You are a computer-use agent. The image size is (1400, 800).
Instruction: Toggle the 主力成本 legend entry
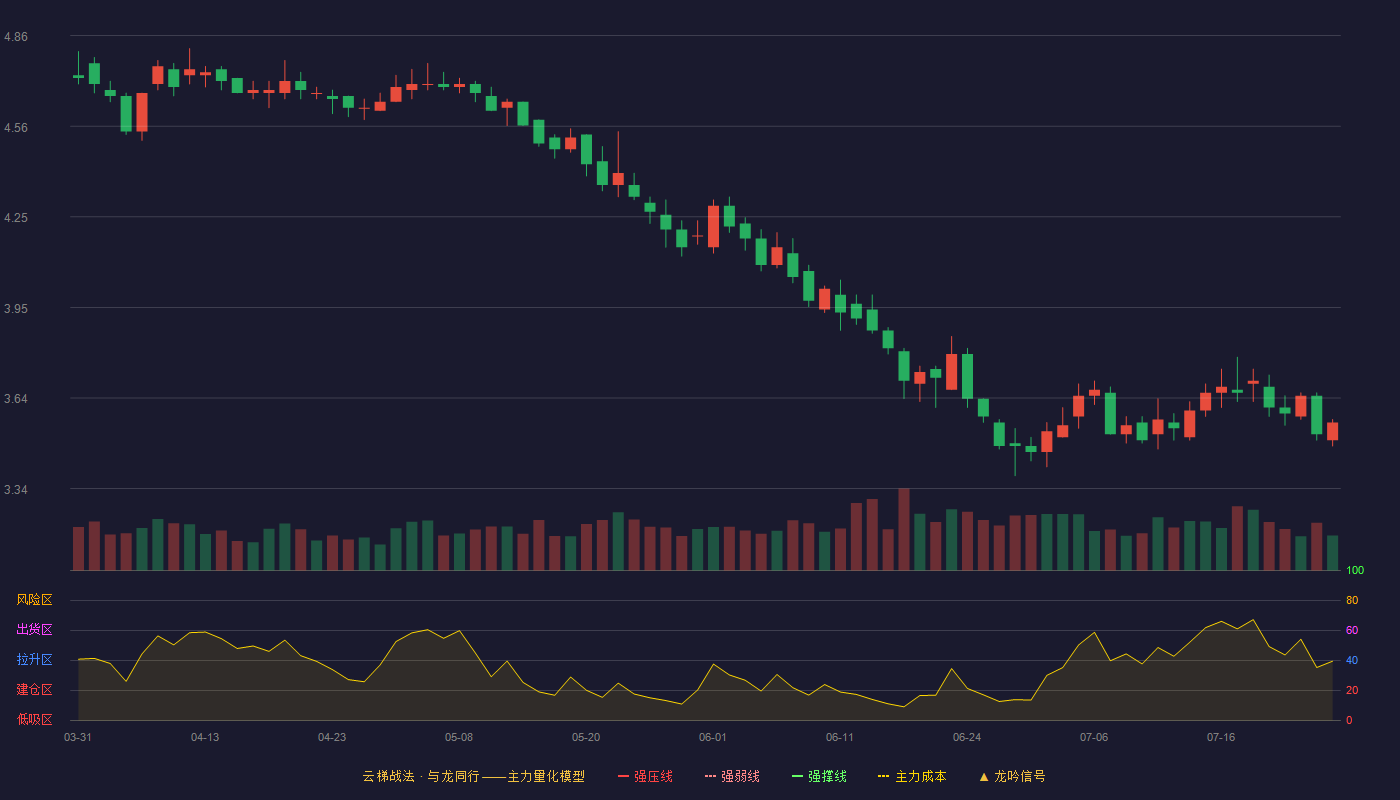point(912,776)
